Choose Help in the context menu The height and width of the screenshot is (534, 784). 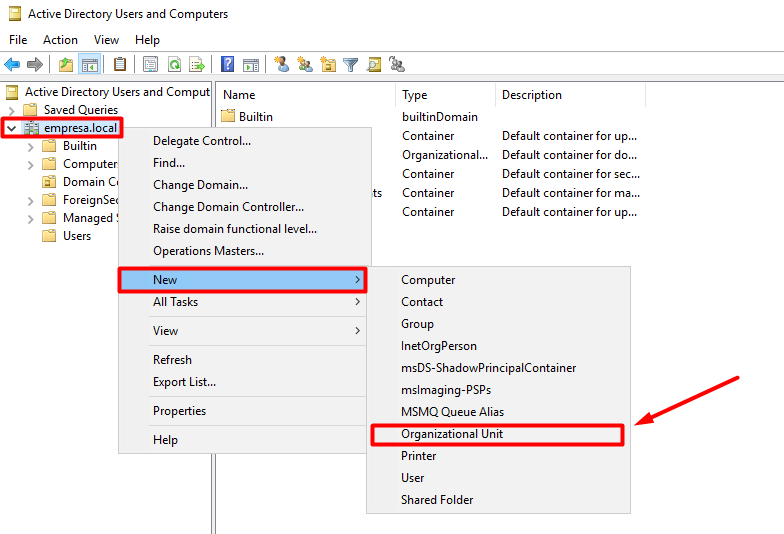(x=243, y=440)
